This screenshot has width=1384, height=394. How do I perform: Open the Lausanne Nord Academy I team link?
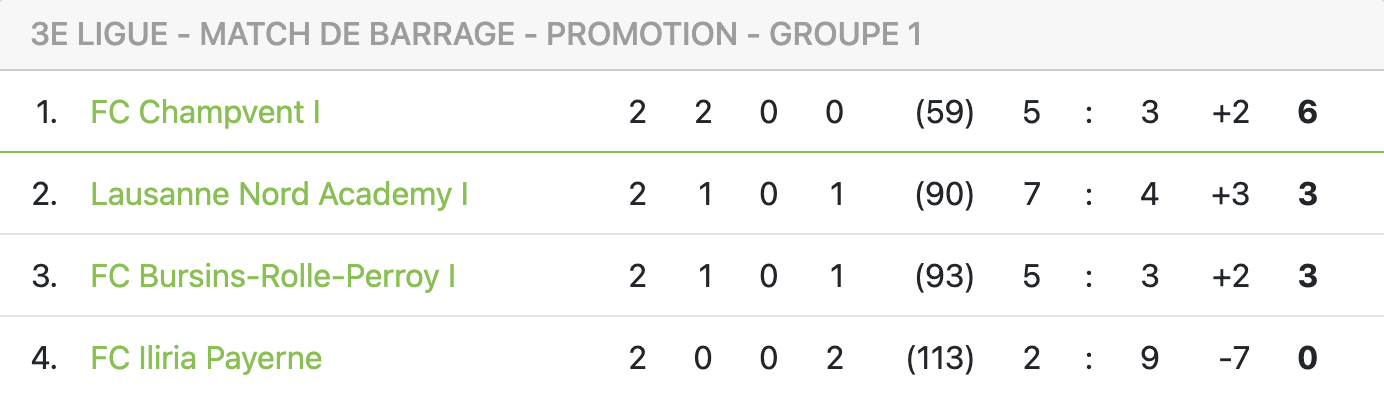click(280, 194)
